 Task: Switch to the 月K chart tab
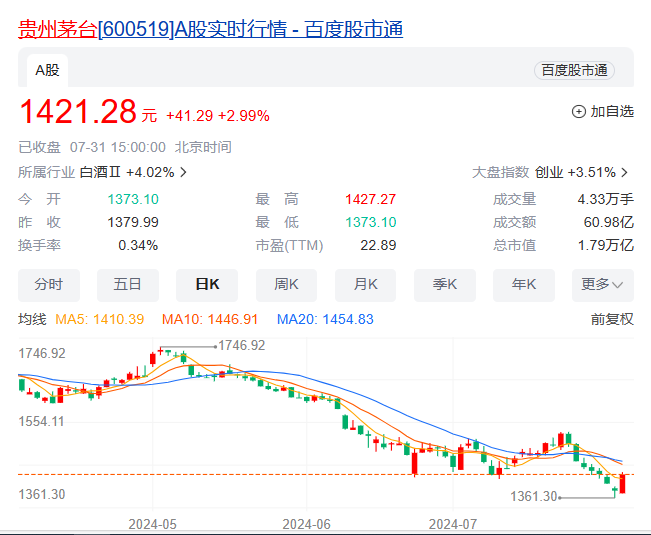(365, 285)
